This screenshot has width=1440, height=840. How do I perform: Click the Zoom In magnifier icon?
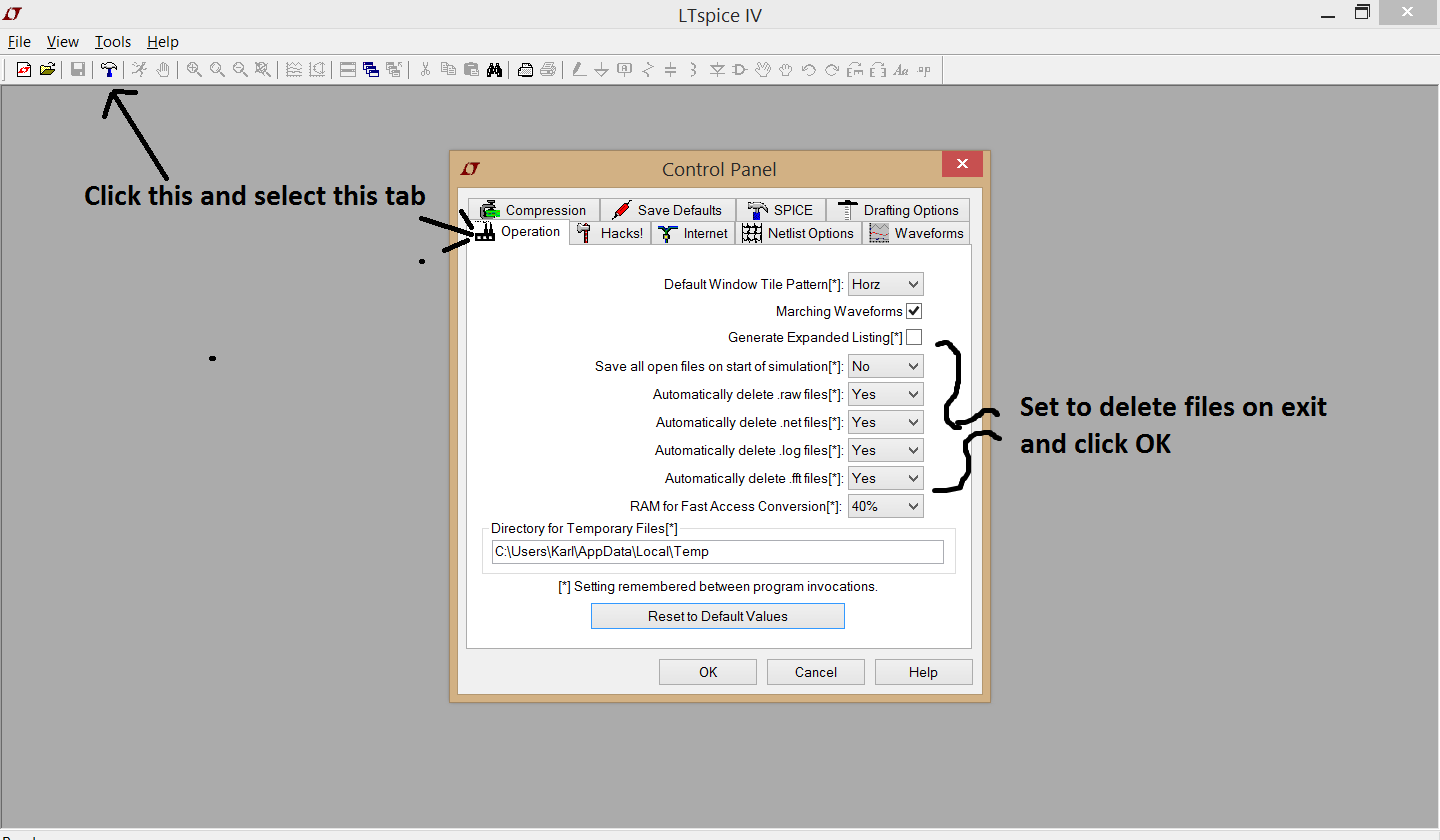tap(194, 69)
